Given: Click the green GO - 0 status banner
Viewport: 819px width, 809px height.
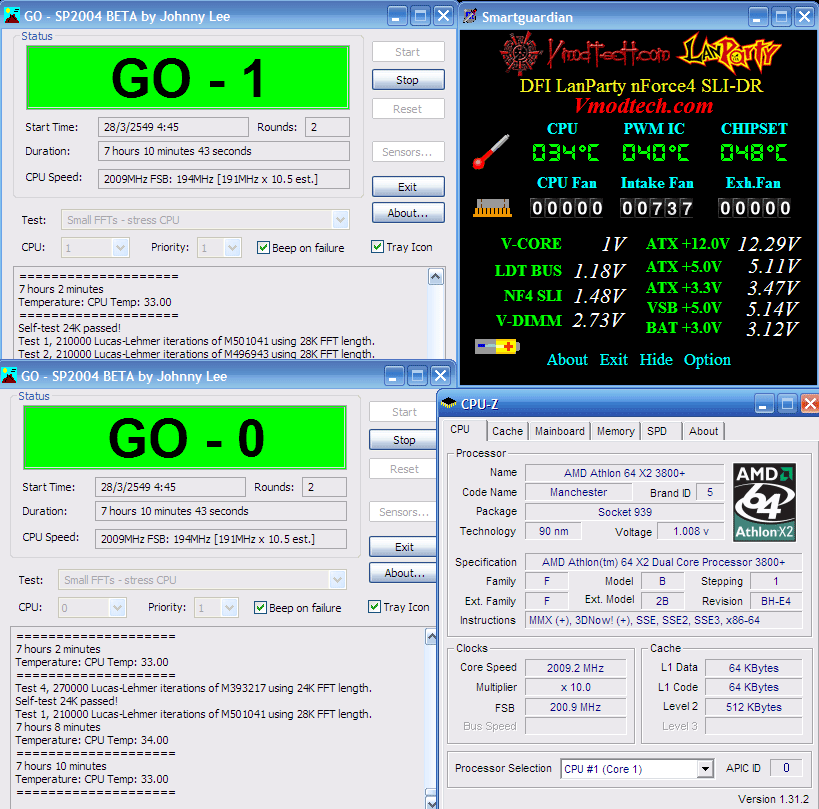Looking at the screenshot, I should [x=184, y=437].
